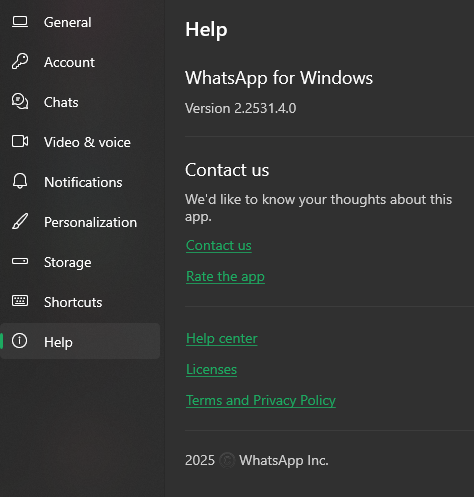The image size is (474, 497).
Task: Select the Chats settings entry
Action: pyautogui.click(x=80, y=102)
